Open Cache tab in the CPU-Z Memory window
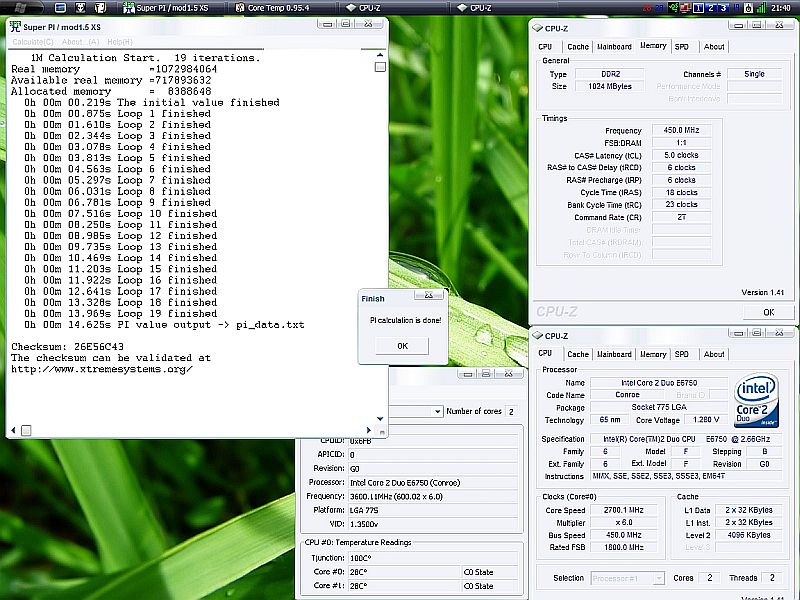 (578, 46)
